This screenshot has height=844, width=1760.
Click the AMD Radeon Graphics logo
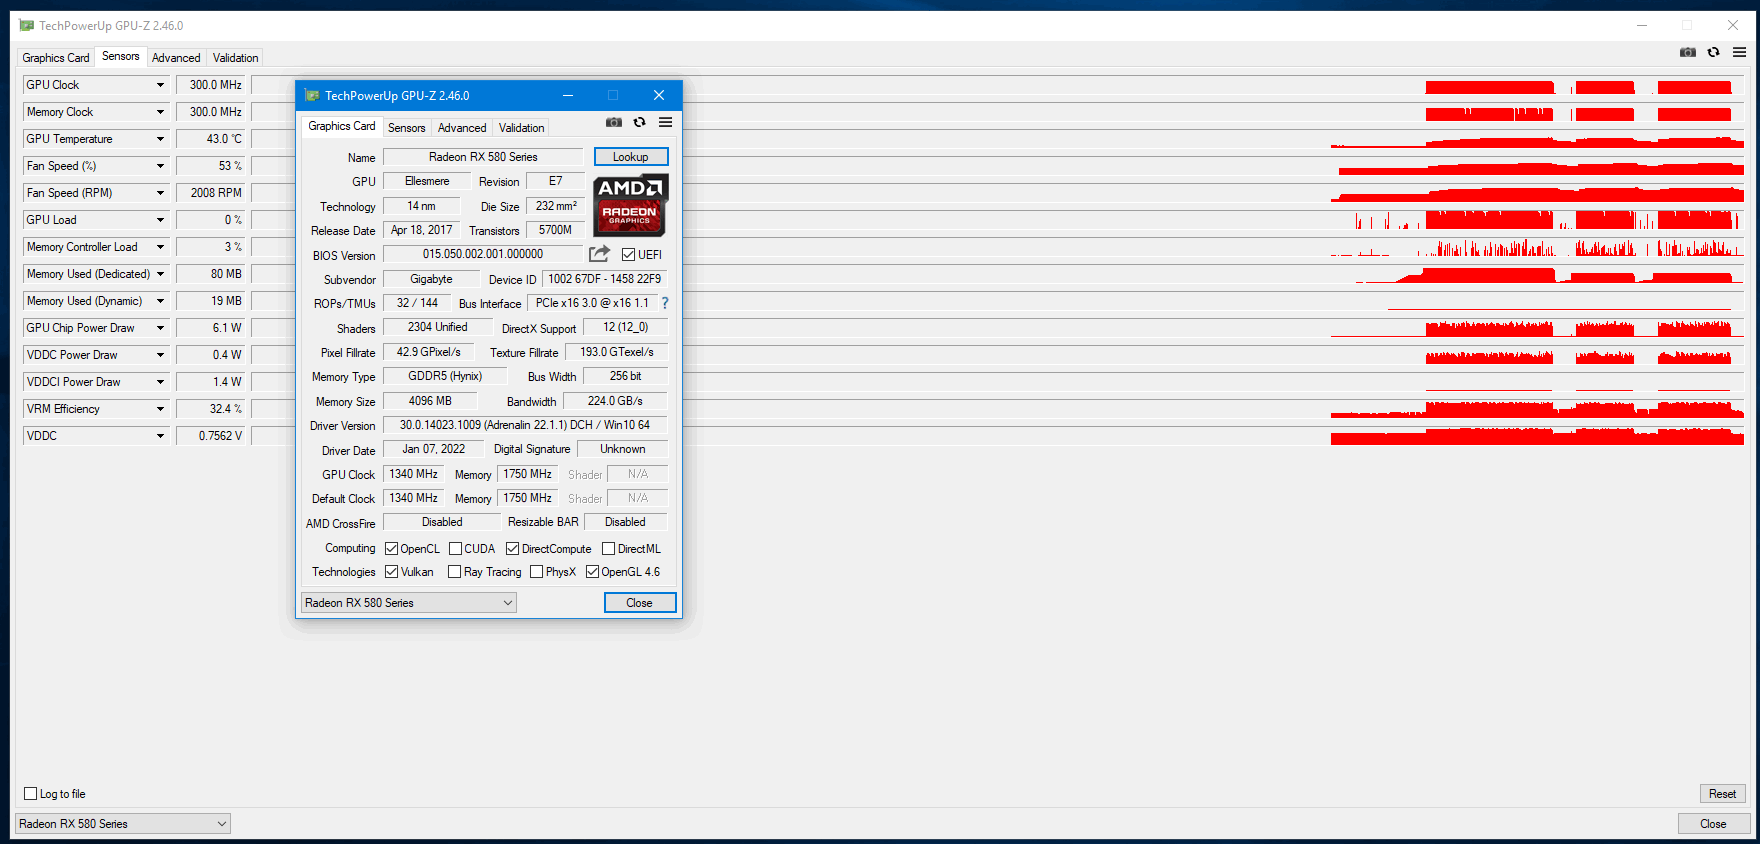coord(630,205)
